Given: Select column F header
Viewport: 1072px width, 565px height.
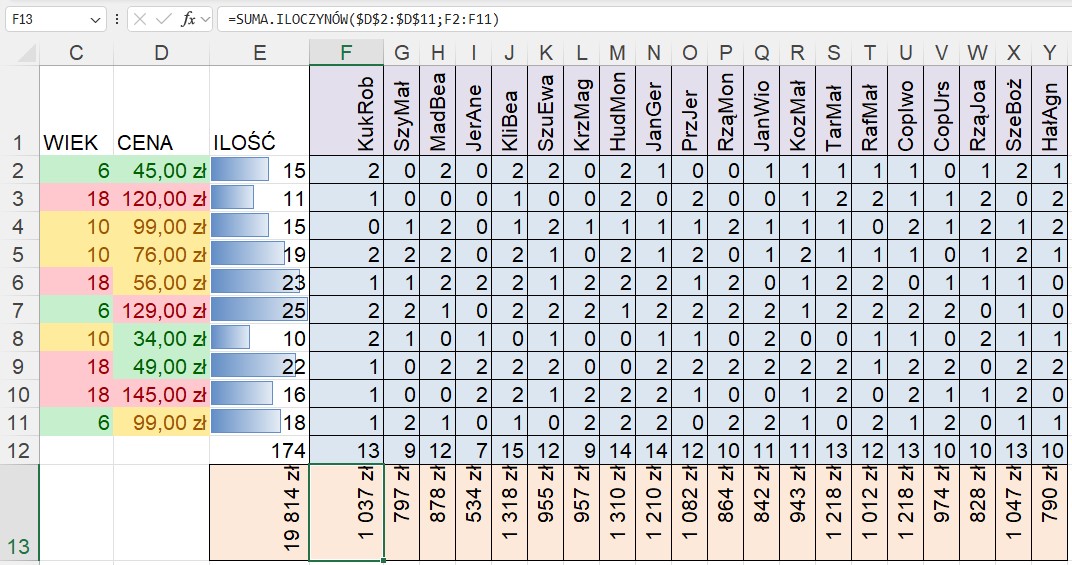Looking at the screenshot, I should 346,53.
